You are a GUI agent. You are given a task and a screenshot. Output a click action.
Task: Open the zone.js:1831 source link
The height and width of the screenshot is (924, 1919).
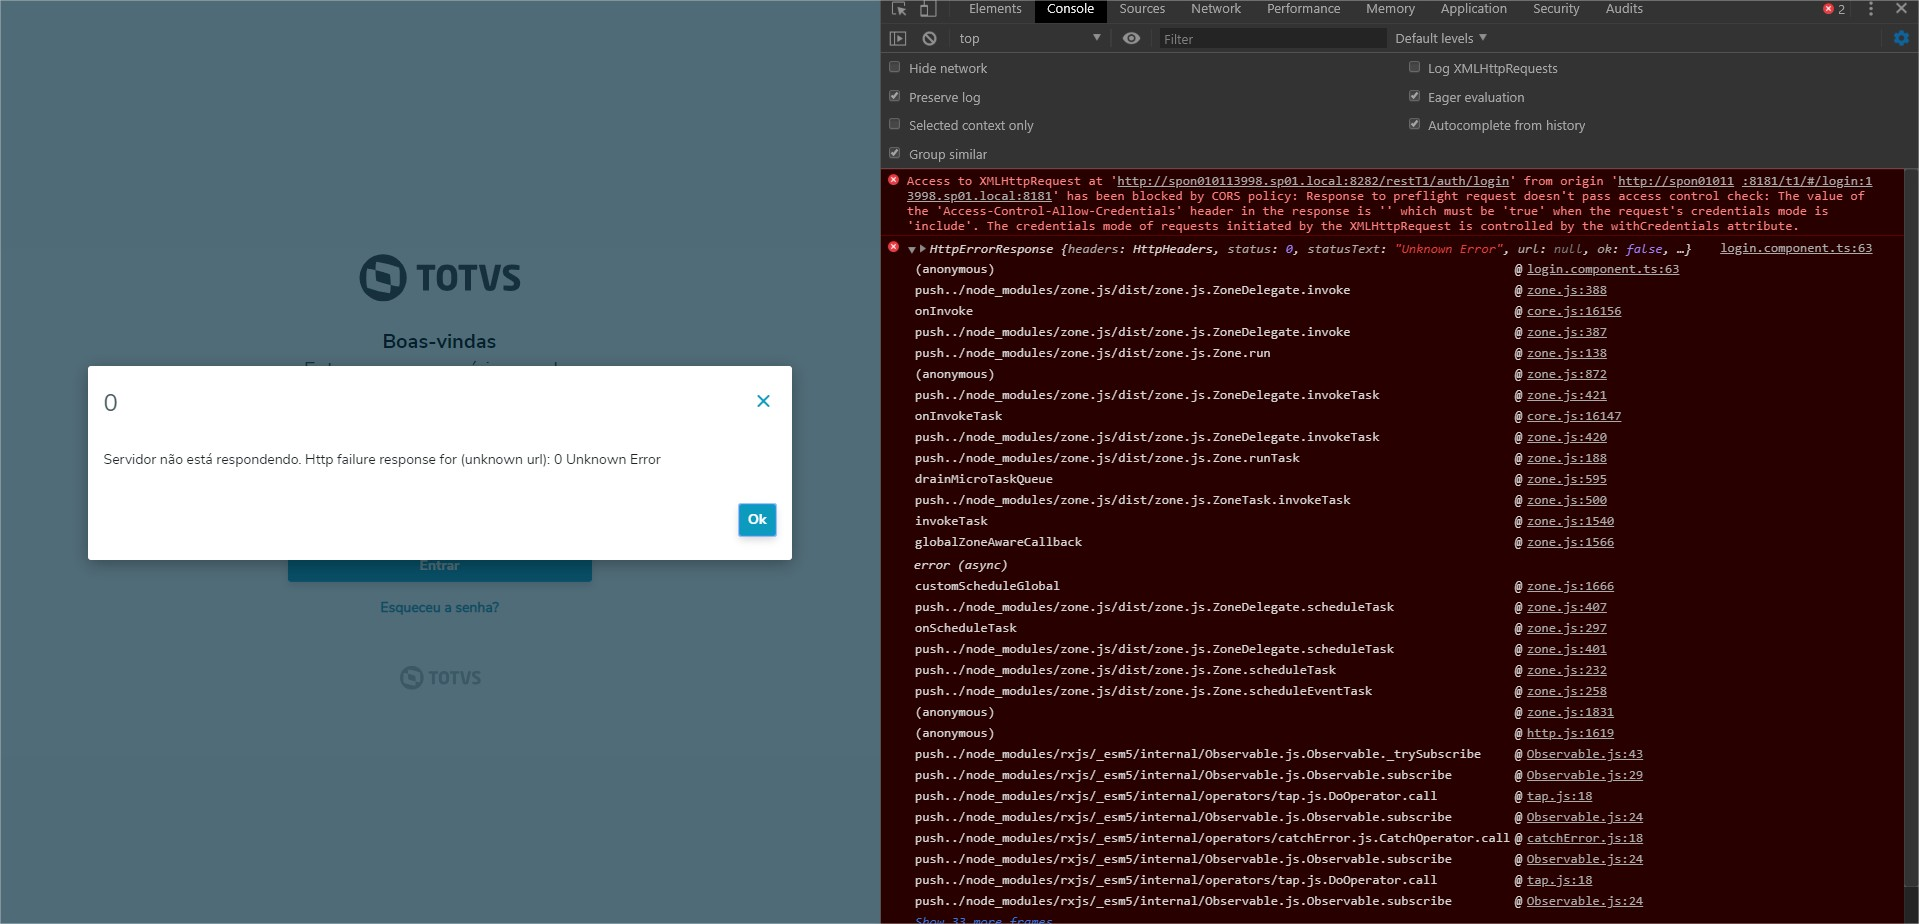pyautogui.click(x=1570, y=712)
